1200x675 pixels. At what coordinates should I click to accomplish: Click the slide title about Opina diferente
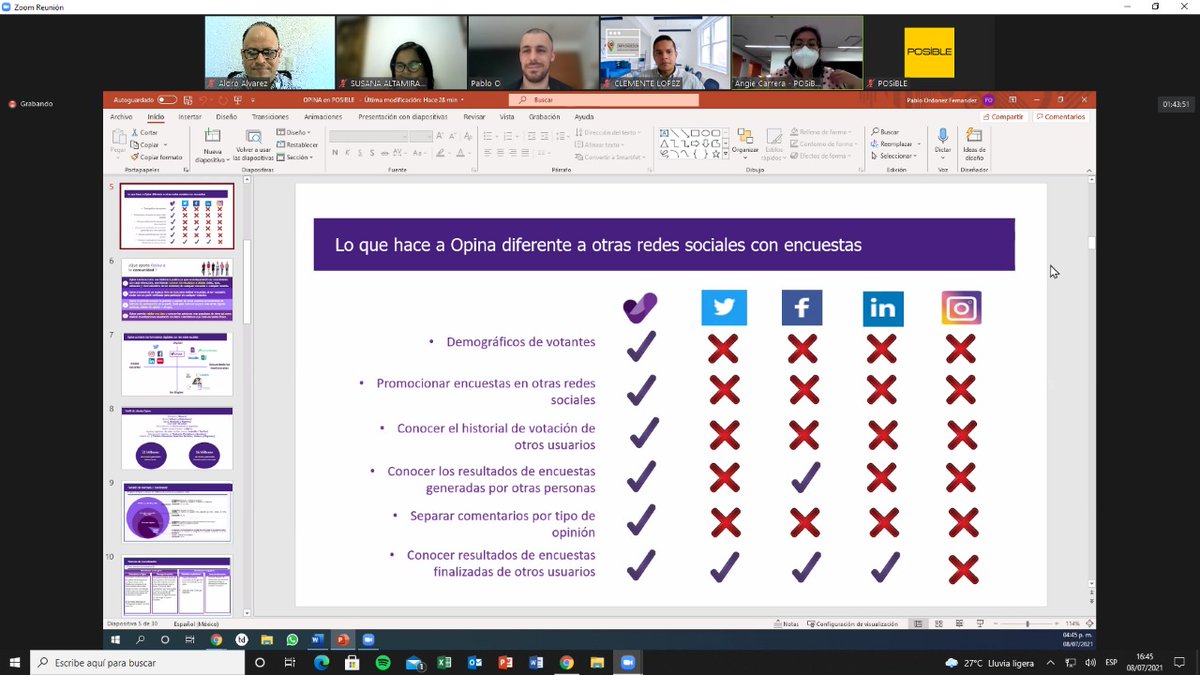tap(598, 245)
